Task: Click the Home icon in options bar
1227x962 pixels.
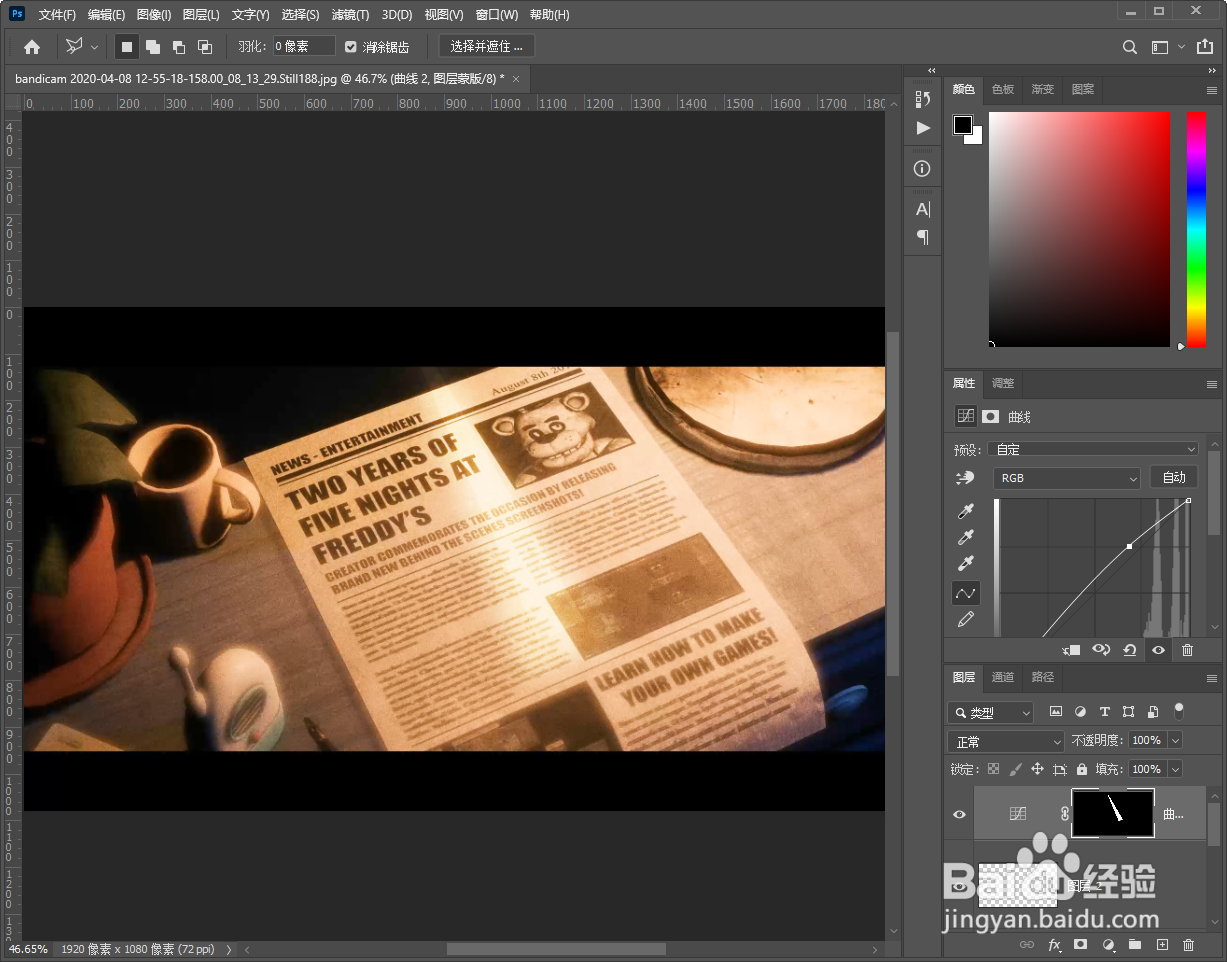Action: (32, 46)
